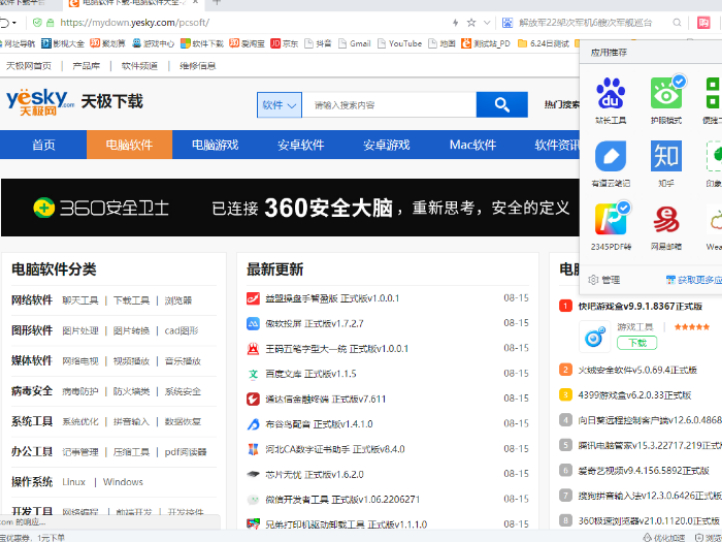Open the 视频播放 category link
This screenshot has height=542, width=722.
pos(131,361)
